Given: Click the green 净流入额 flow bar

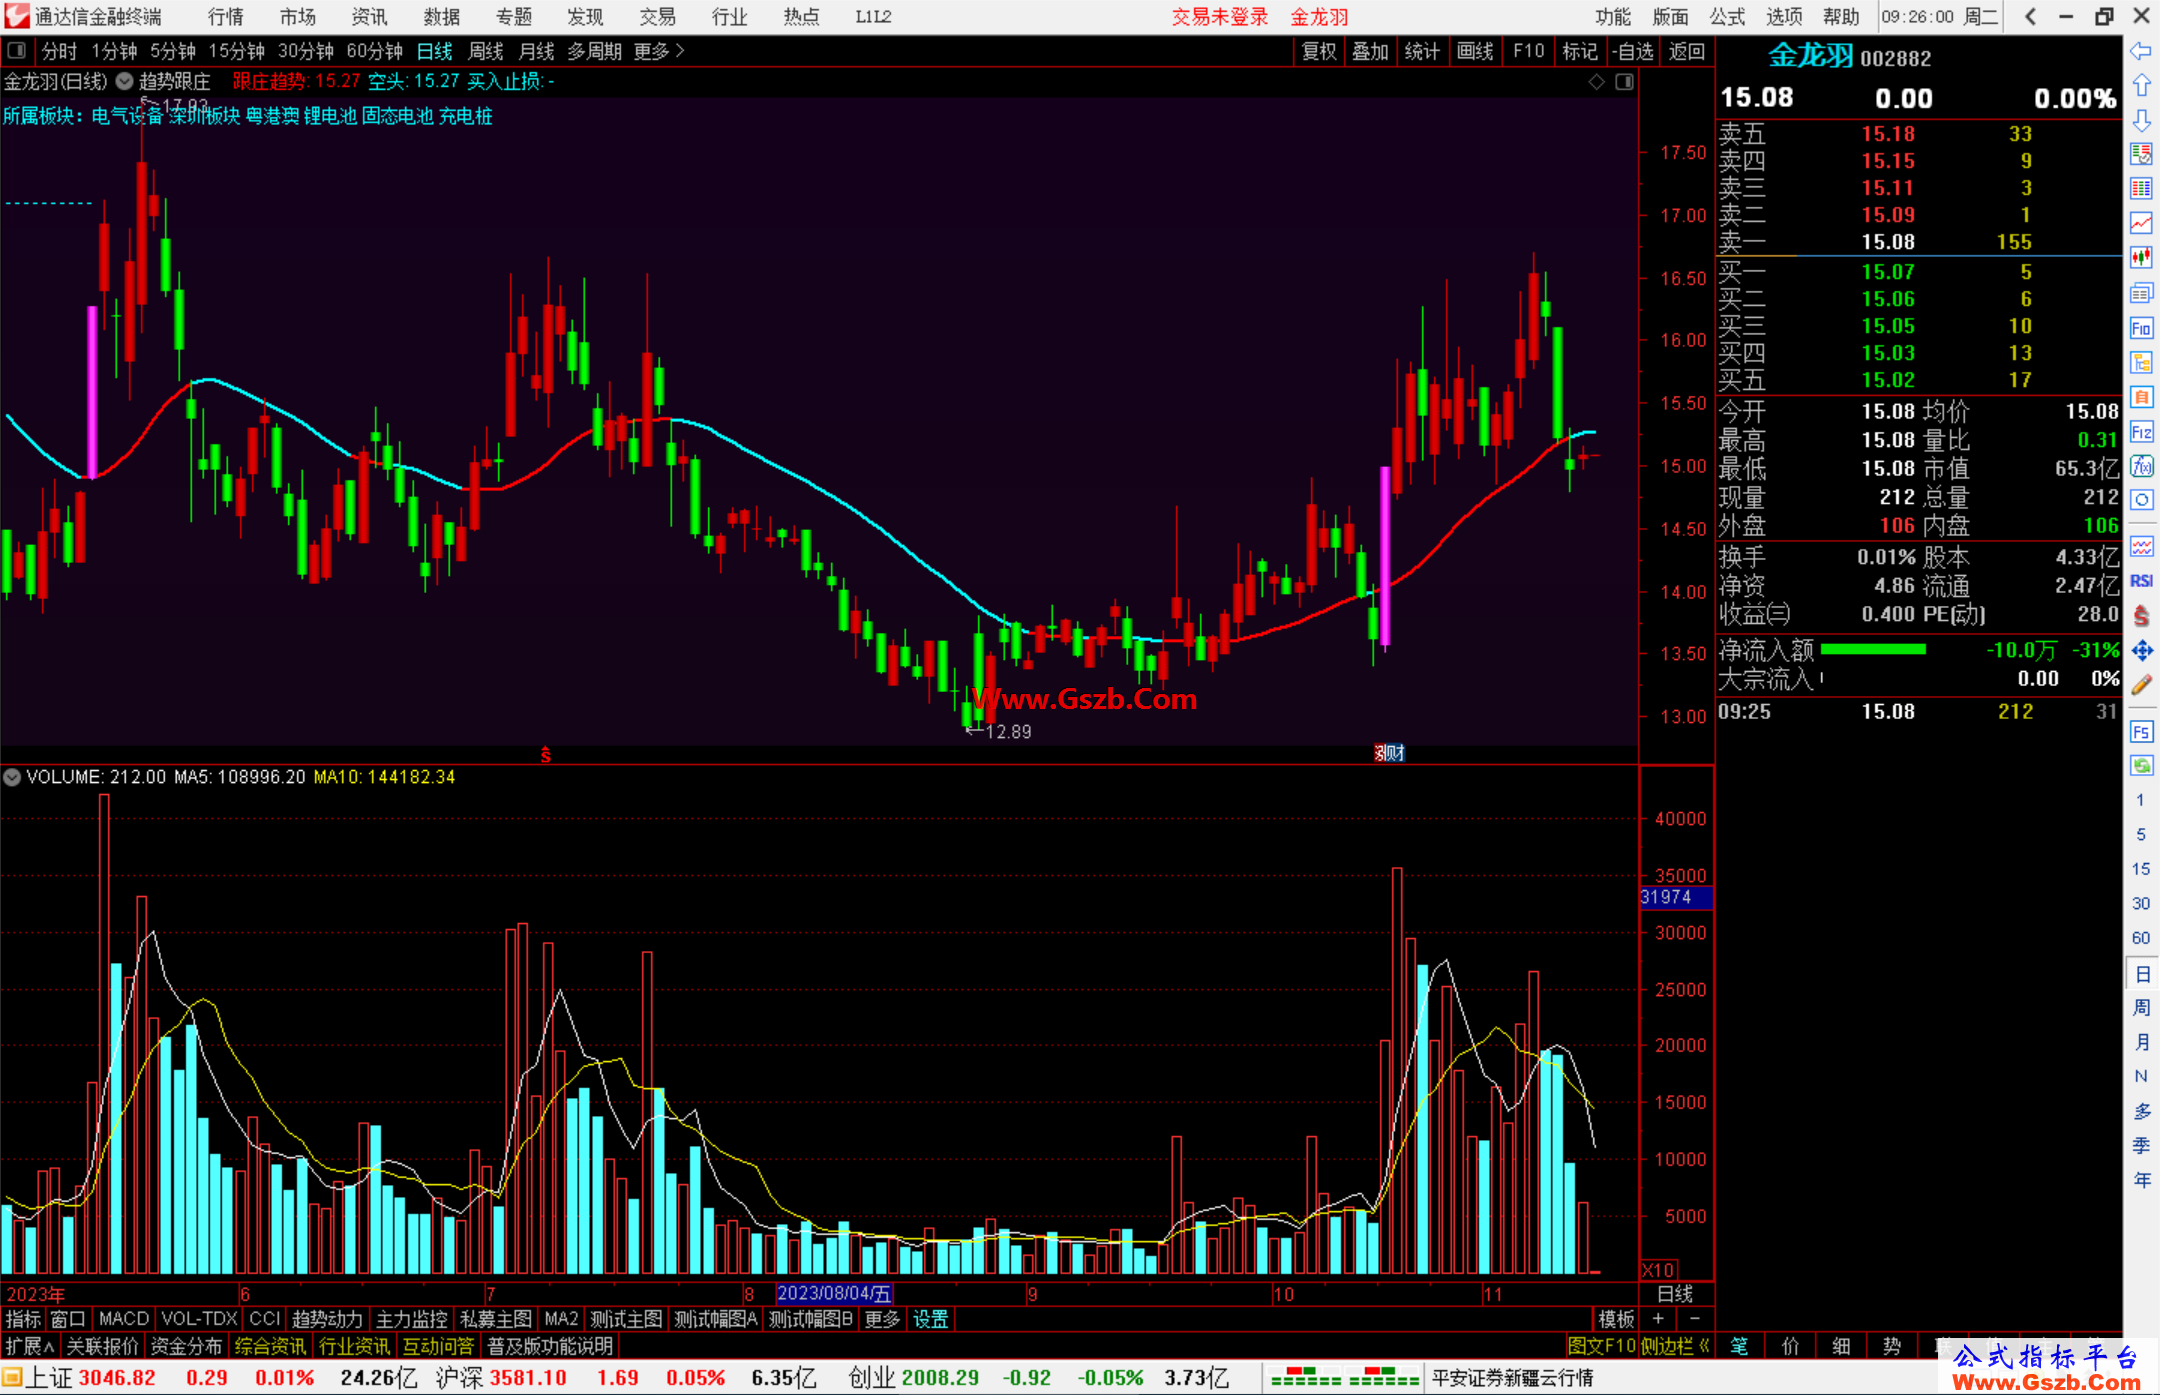Looking at the screenshot, I should 1873,650.
